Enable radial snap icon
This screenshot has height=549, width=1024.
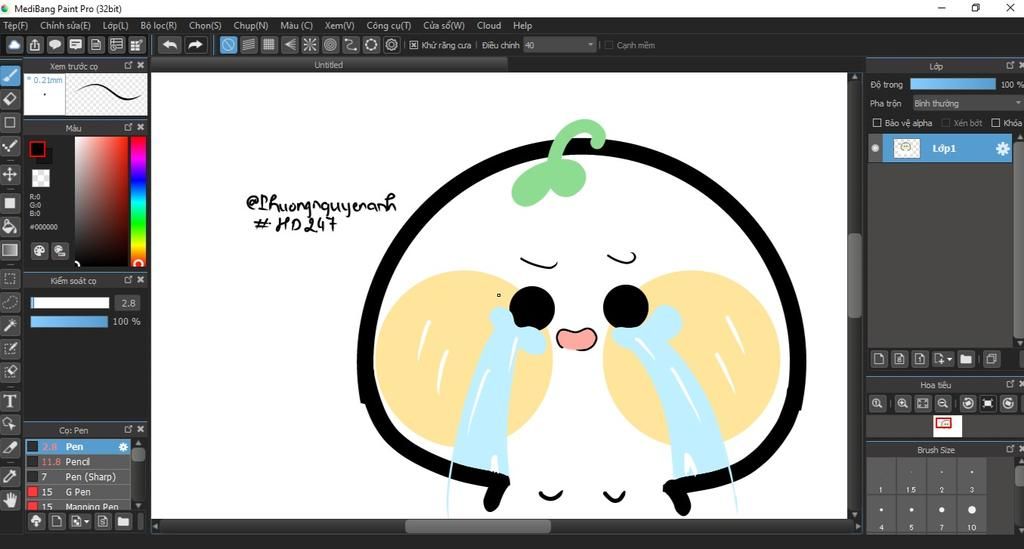(310, 45)
